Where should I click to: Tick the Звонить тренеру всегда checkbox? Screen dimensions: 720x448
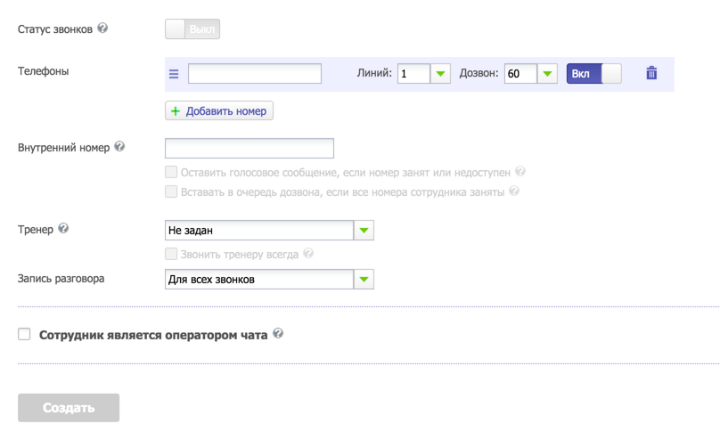172,254
